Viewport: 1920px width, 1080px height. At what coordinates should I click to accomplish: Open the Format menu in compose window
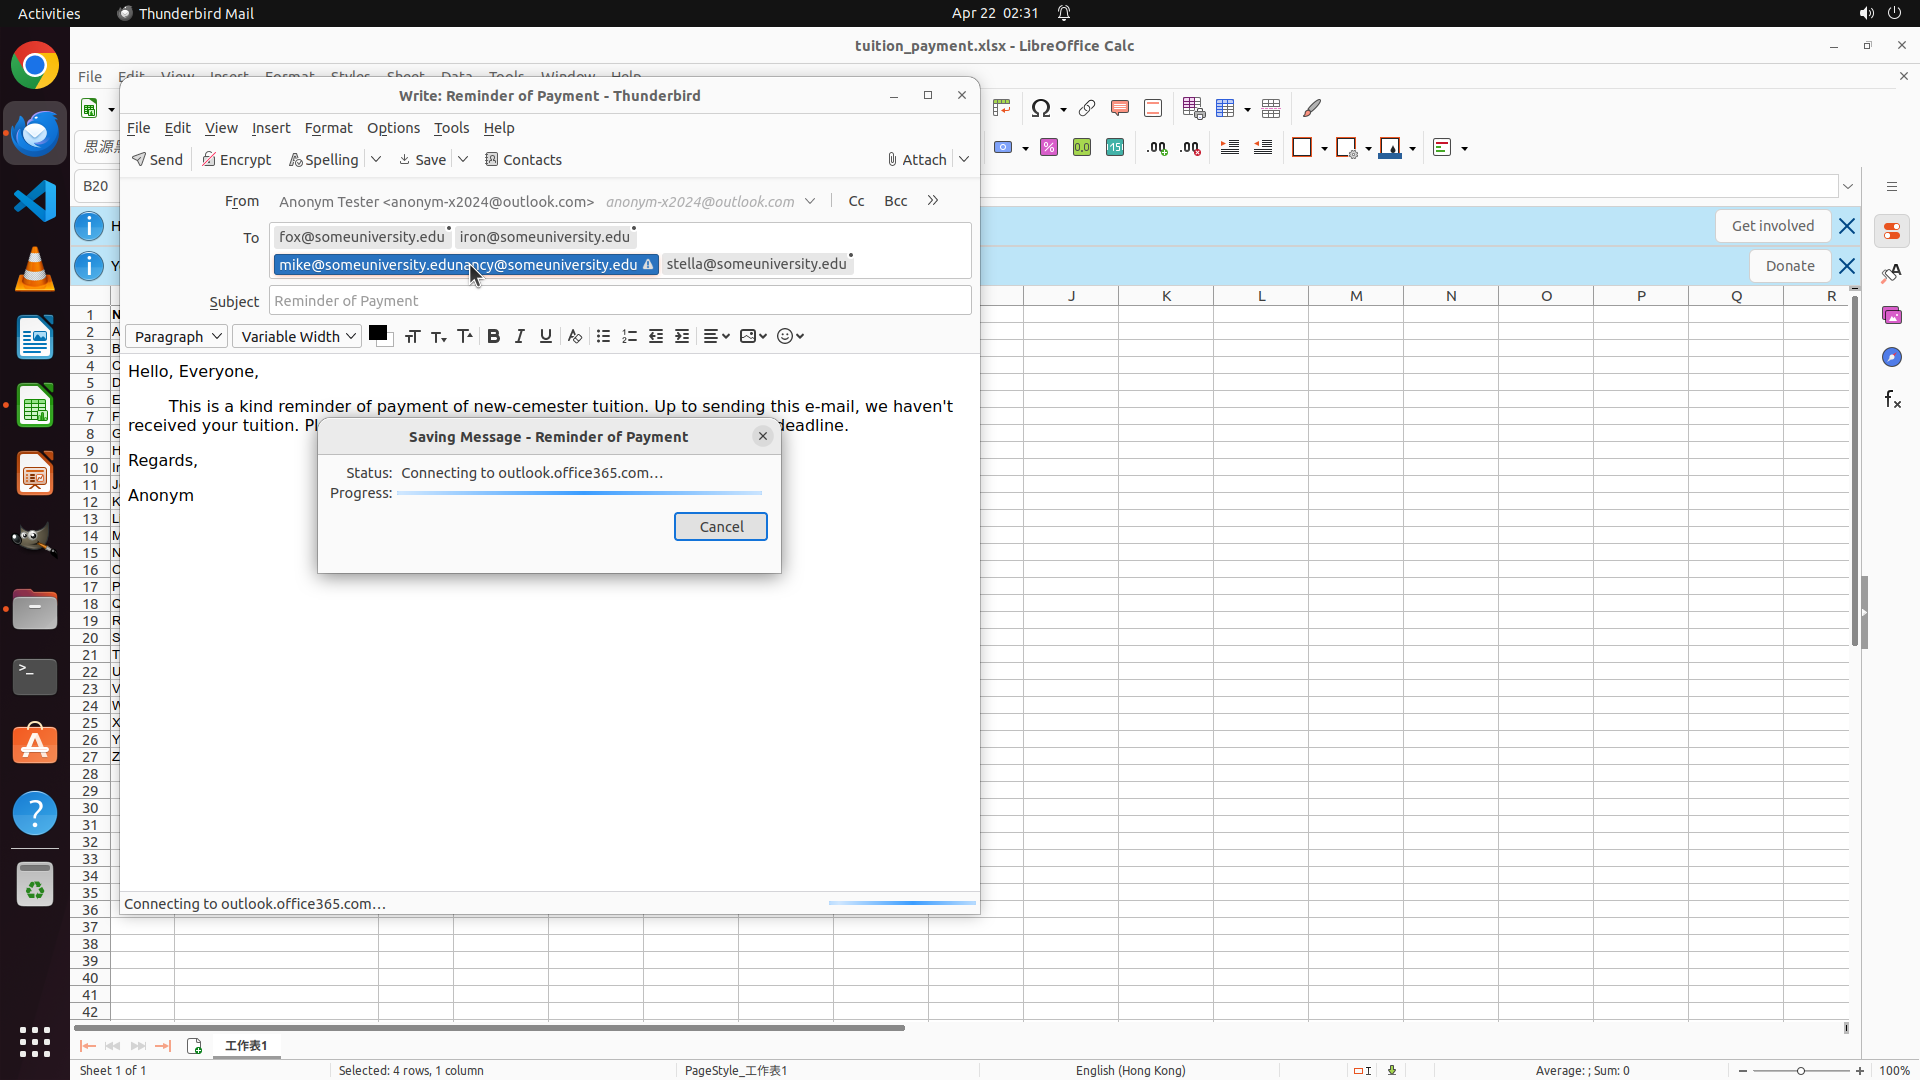click(x=328, y=128)
